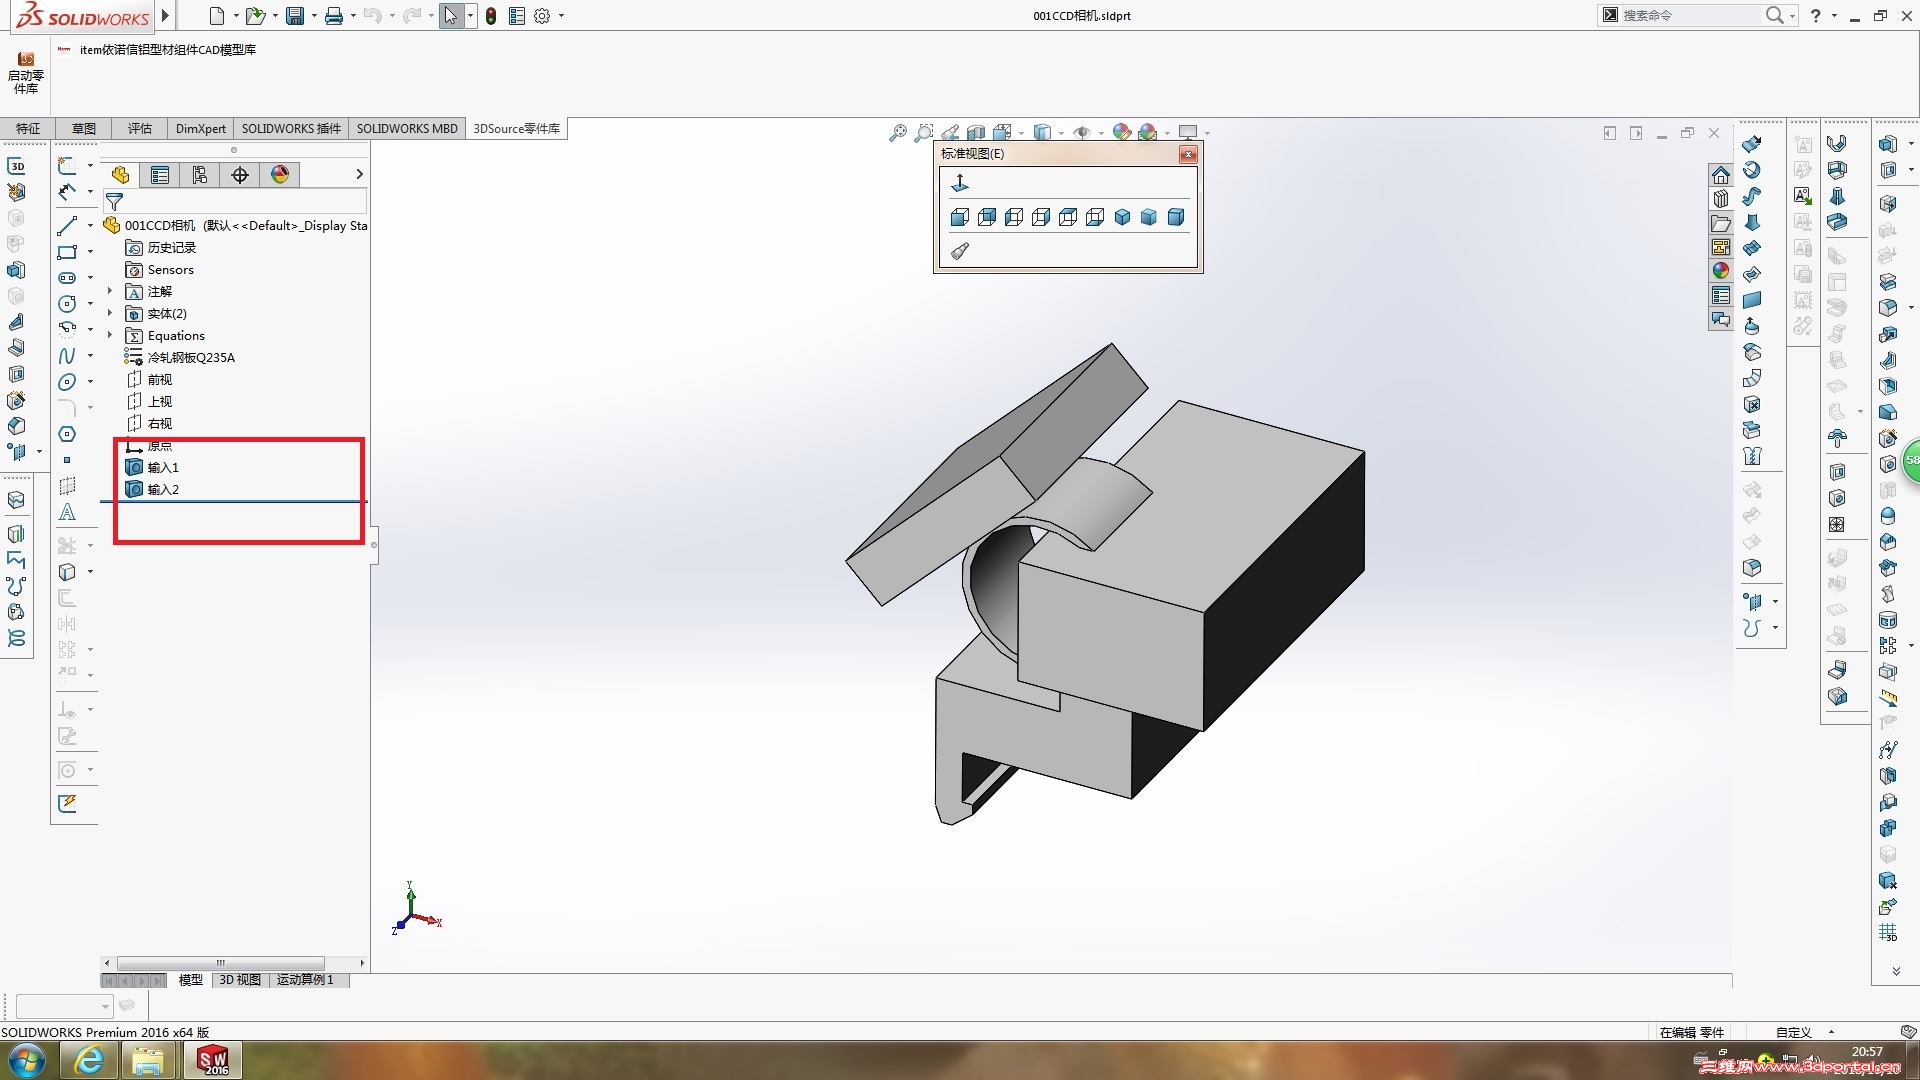
Task: Click the Normal To view icon
Action: (x=960, y=183)
